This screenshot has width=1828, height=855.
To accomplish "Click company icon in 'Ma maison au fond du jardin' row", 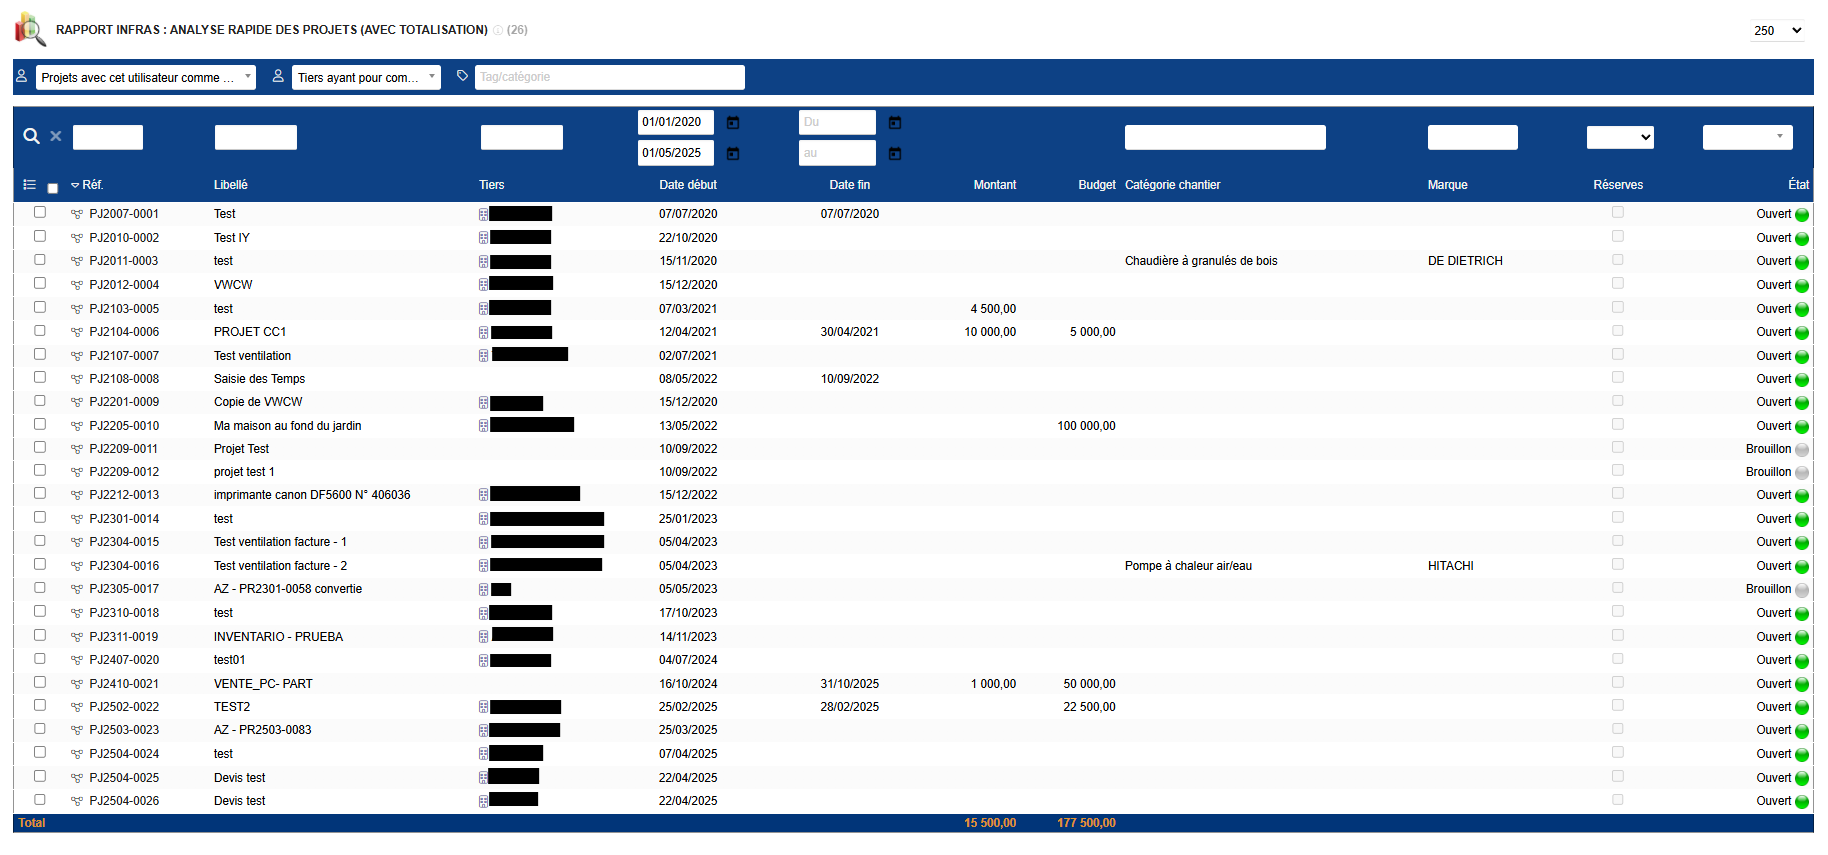I will (x=484, y=426).
